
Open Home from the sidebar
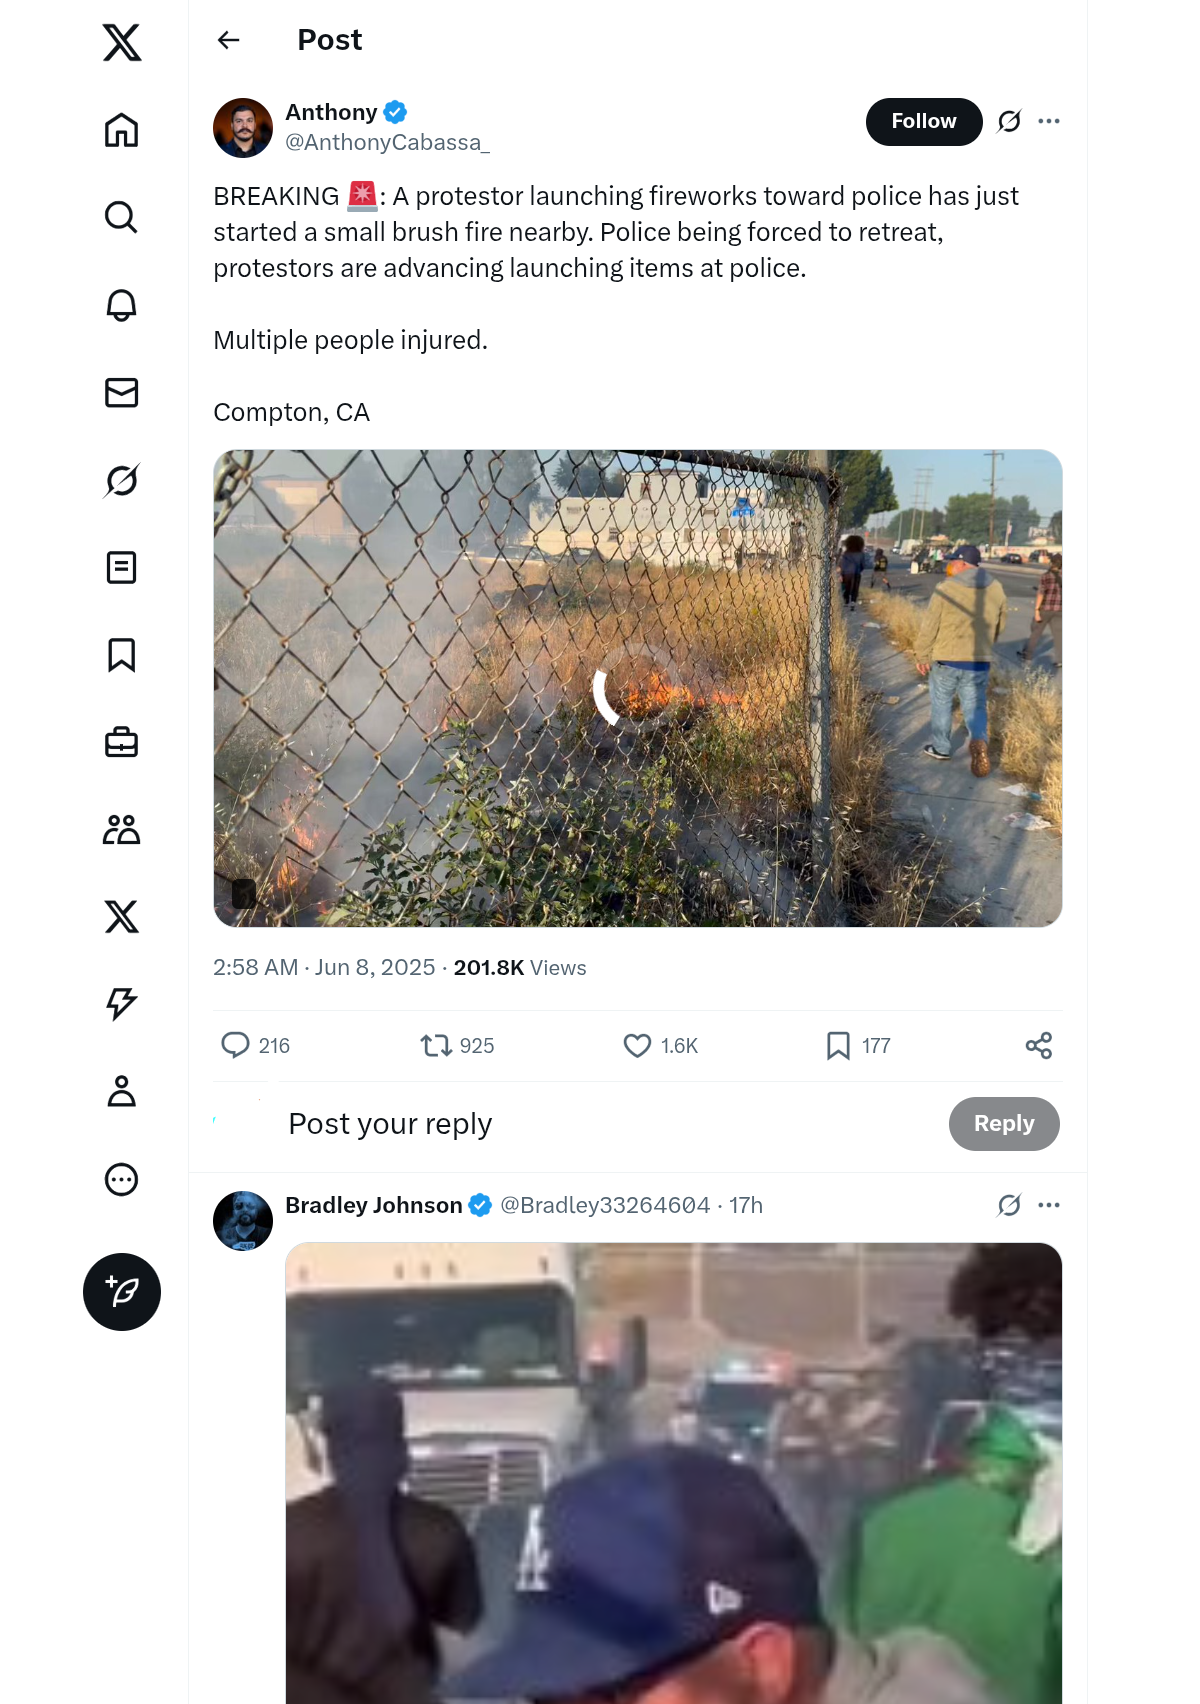point(121,130)
